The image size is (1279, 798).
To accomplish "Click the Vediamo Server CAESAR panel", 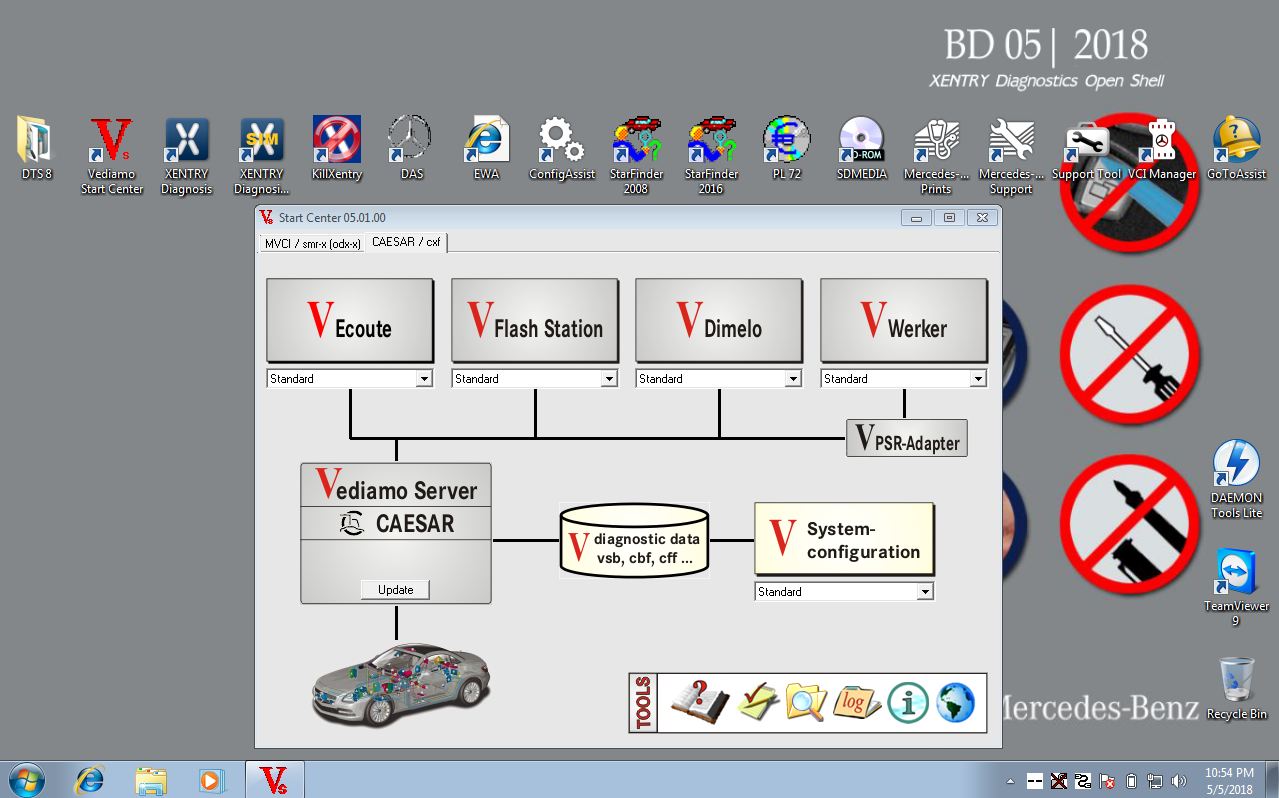I will coord(396,533).
